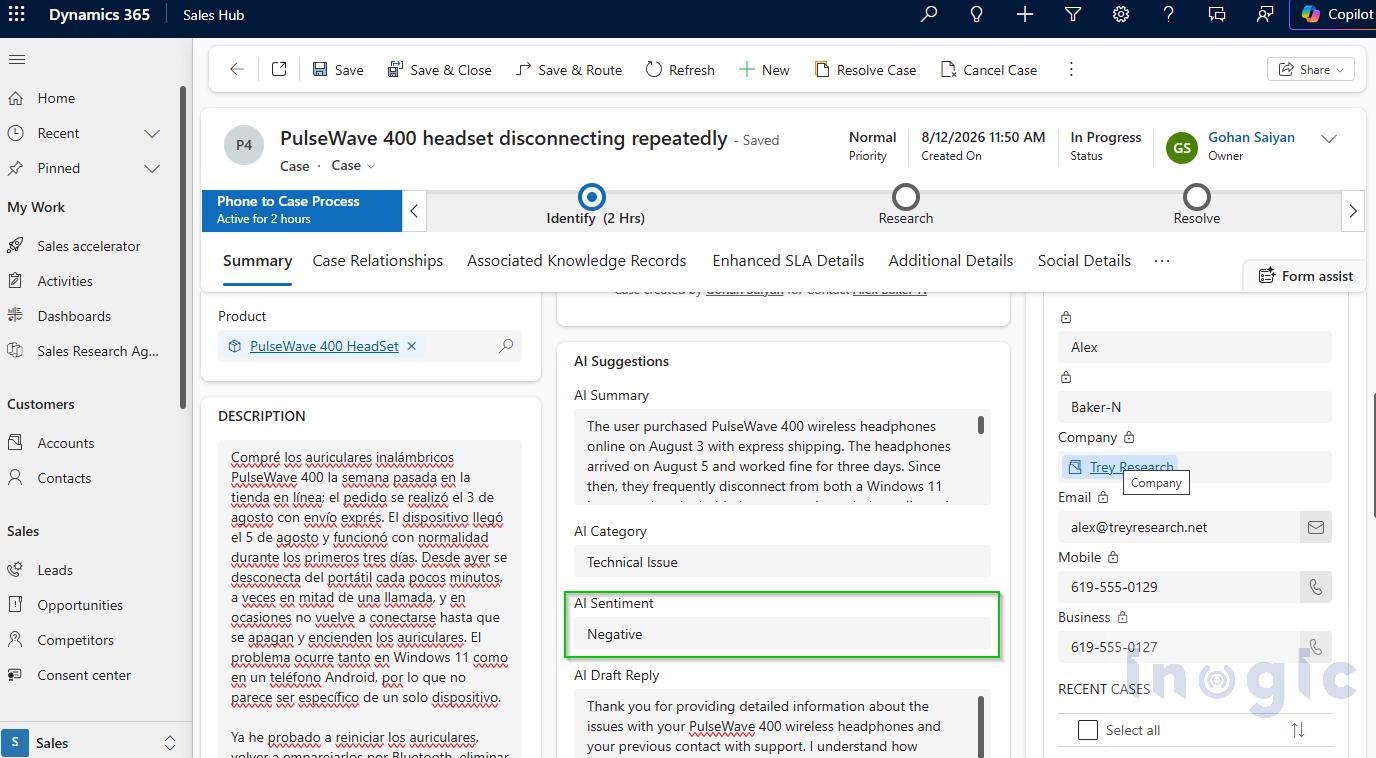Screen dimensions: 1376x758
Task: Open Form assist pane
Action: coord(1305,276)
